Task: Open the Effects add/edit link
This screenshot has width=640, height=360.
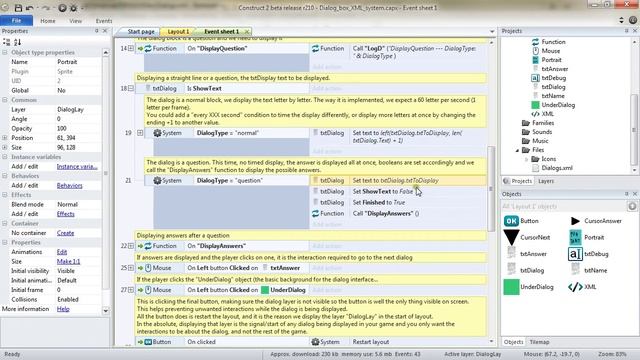Action: [65, 214]
